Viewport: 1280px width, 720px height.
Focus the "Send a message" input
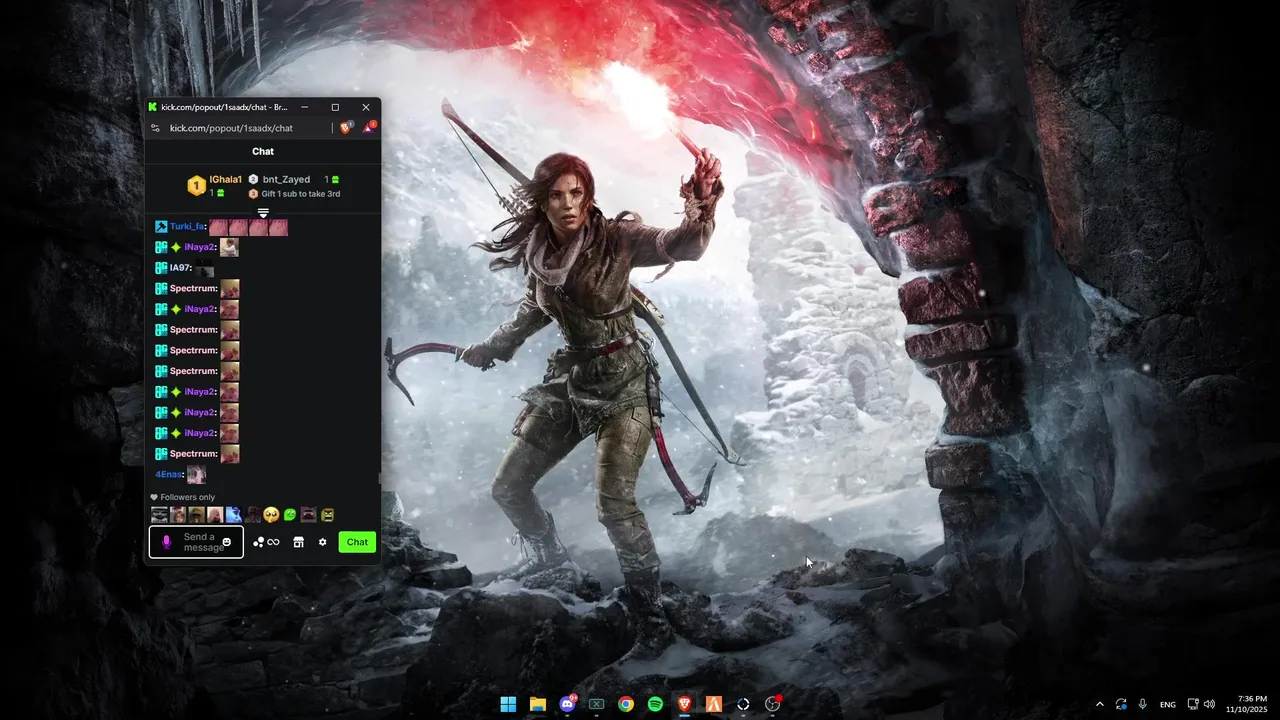tap(197, 542)
